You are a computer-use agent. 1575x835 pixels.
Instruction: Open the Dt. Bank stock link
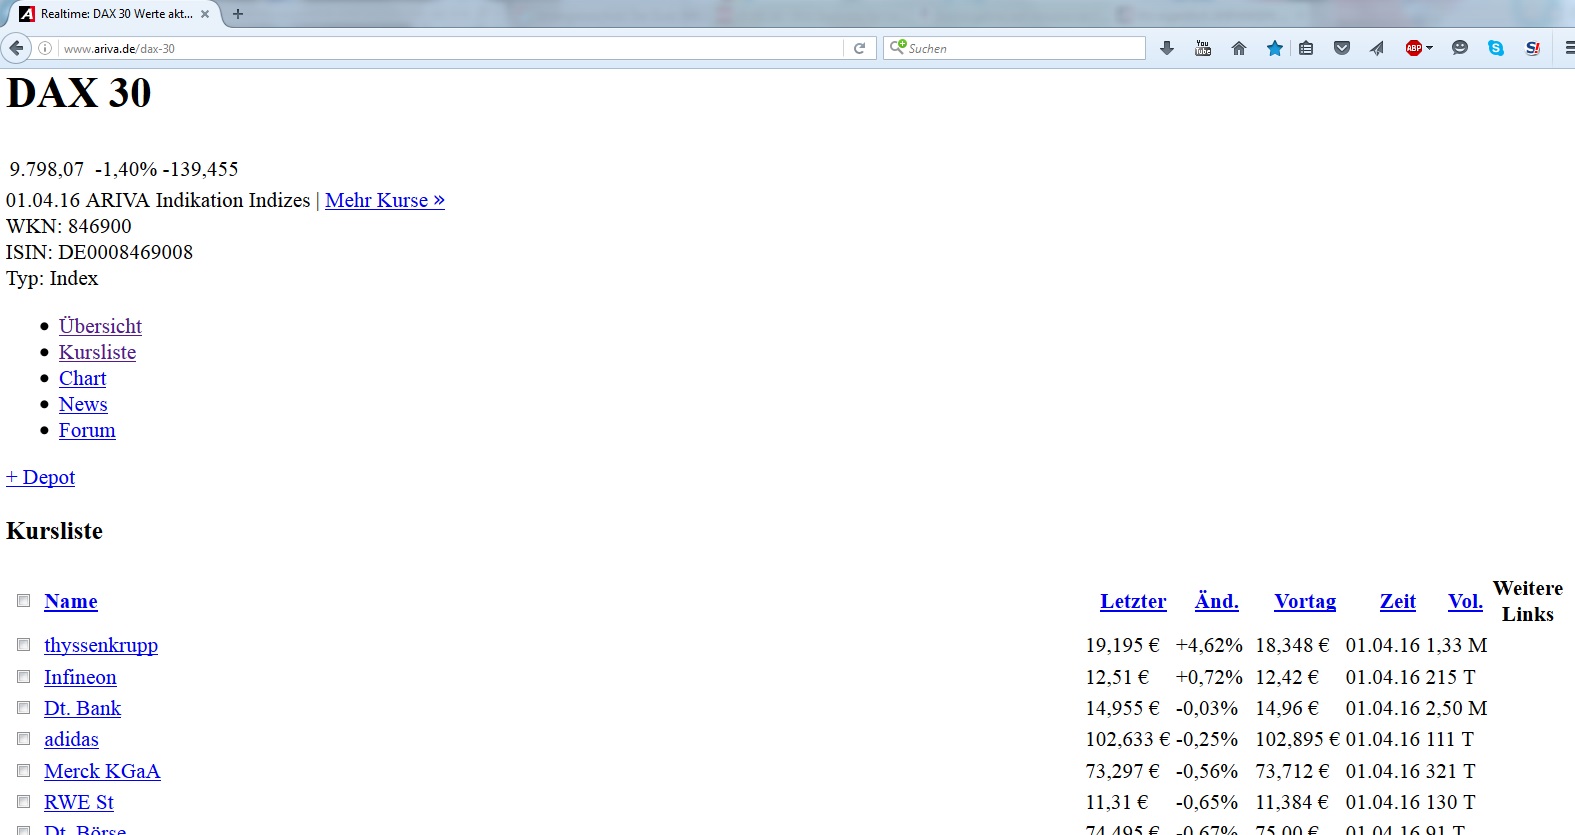[x=82, y=708]
